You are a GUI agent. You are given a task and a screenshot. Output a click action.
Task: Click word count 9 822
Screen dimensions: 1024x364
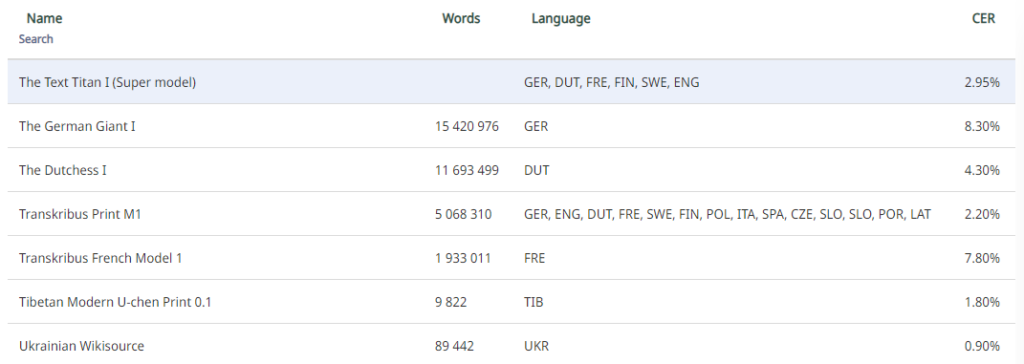(x=451, y=302)
